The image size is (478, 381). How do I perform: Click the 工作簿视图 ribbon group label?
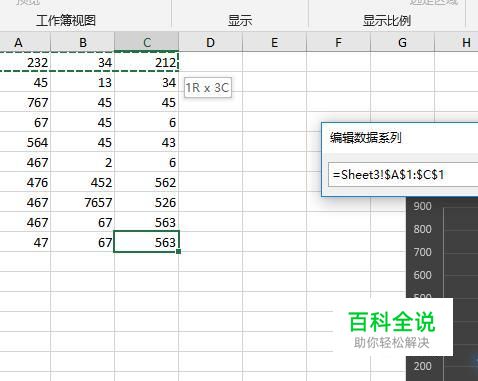(66, 21)
